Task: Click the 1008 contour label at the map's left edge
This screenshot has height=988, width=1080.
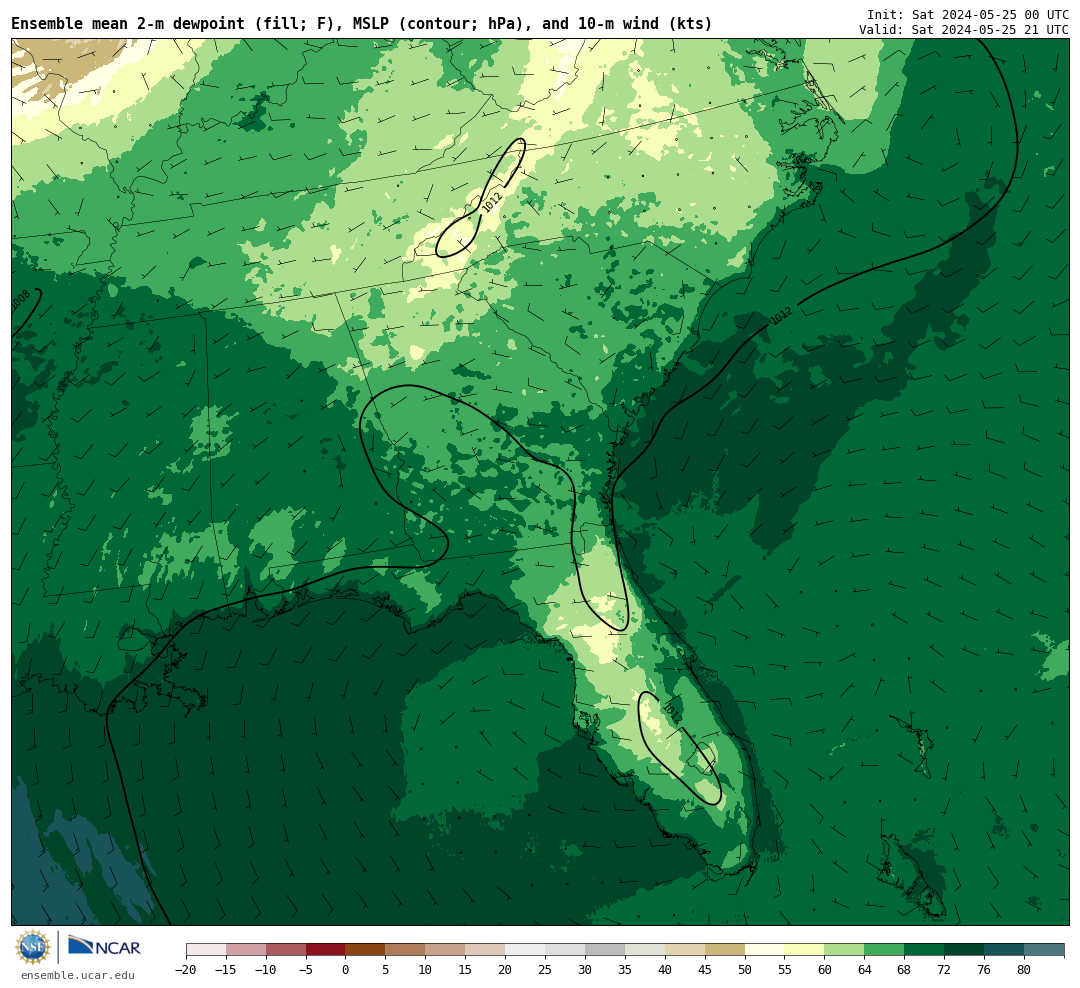Action: tap(20, 300)
